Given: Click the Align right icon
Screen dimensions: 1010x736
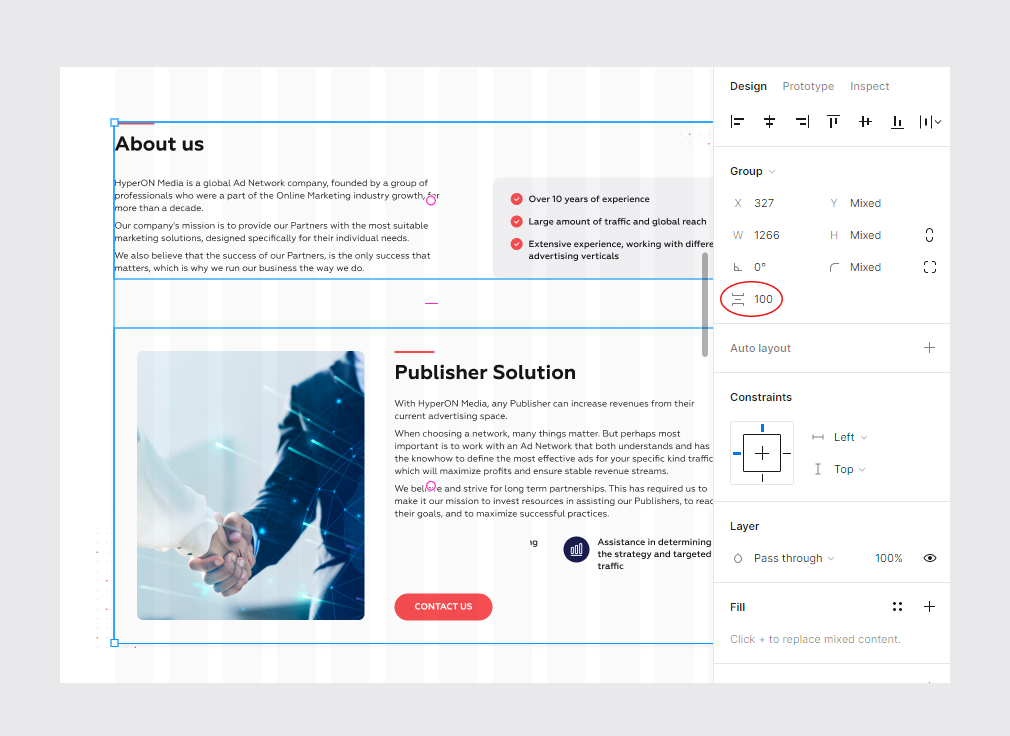Looking at the screenshot, I should (802, 122).
